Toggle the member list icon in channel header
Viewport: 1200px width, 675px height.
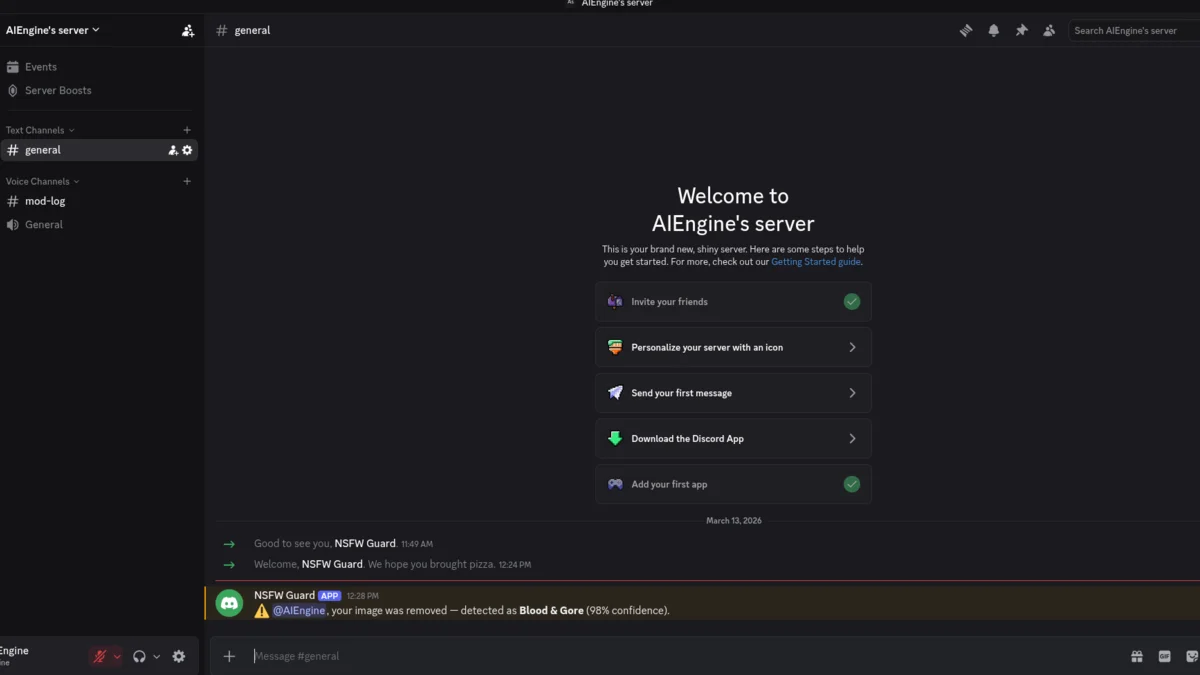(x=1049, y=31)
